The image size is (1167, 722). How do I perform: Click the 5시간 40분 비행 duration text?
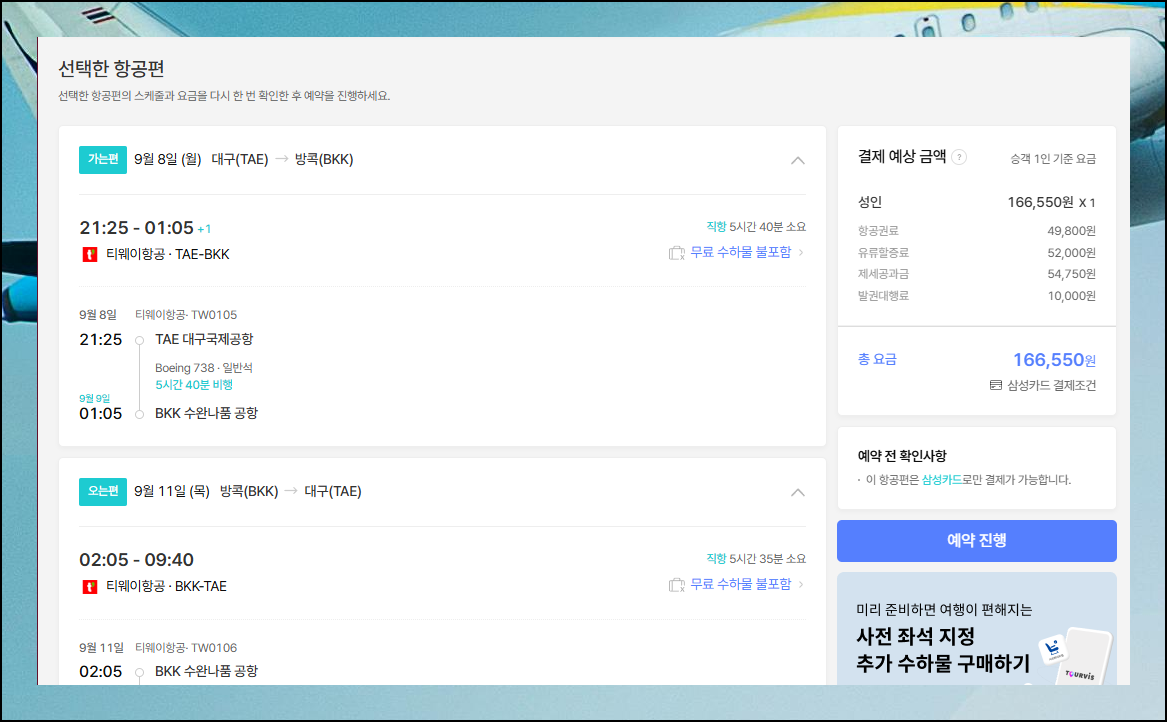tap(194, 385)
